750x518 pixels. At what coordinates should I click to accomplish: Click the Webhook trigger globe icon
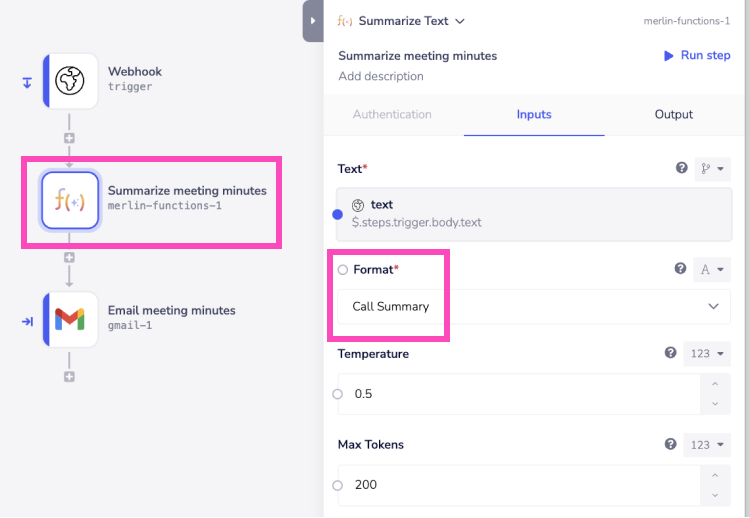tap(70, 81)
